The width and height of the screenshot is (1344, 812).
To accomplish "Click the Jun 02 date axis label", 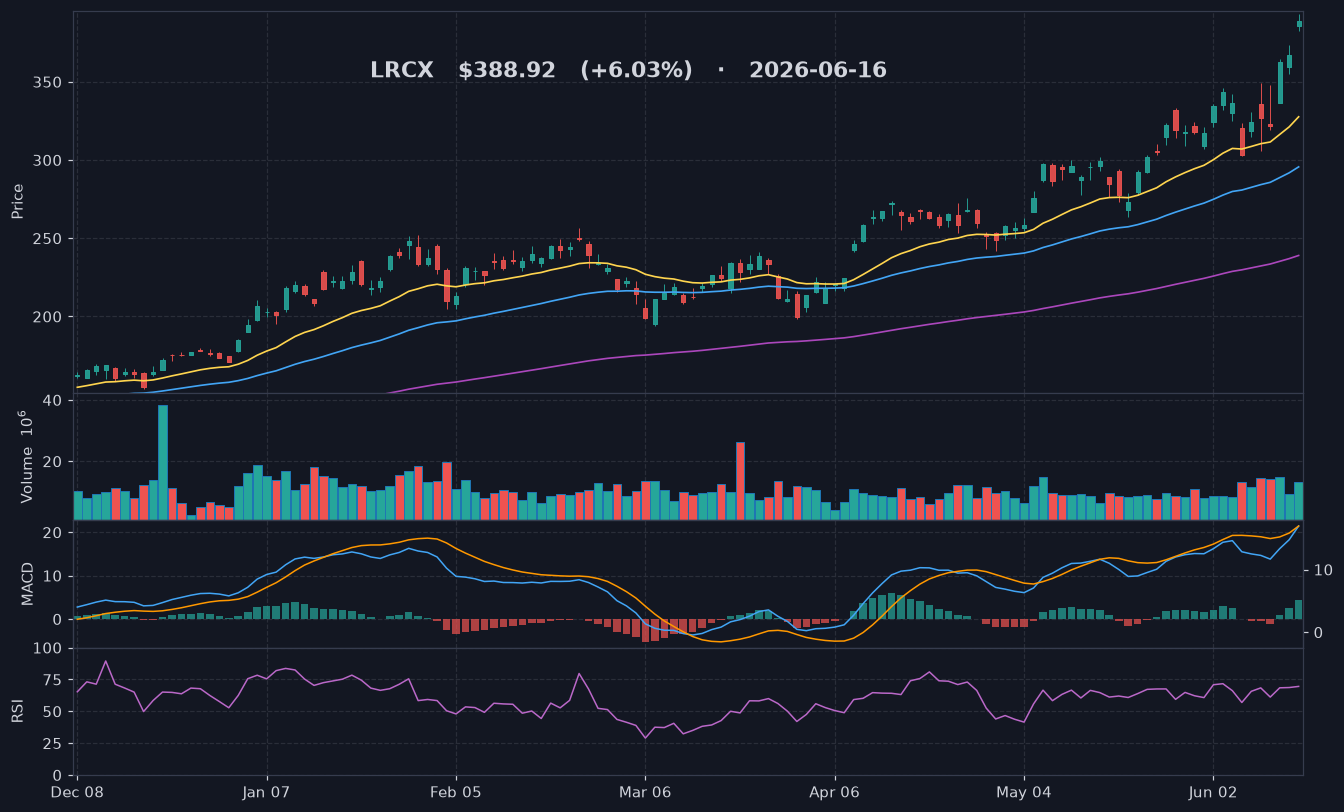I will click(x=1213, y=792).
